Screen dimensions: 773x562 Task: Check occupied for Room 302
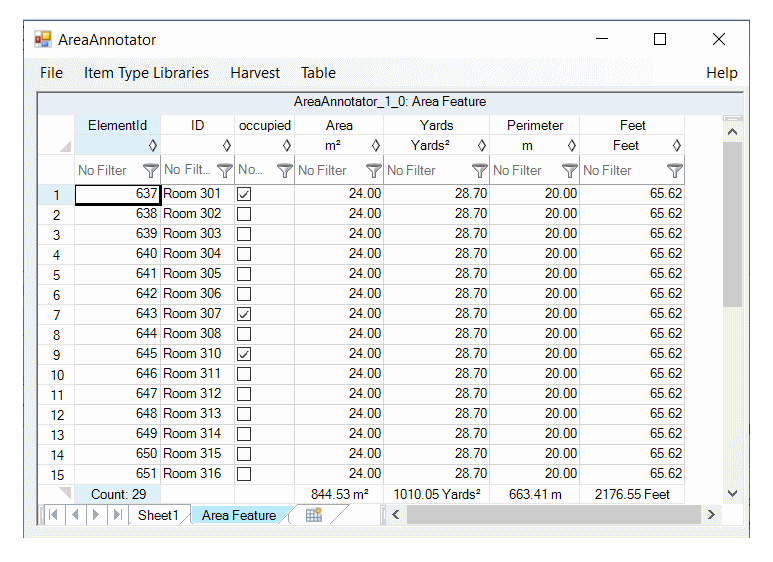pyautogui.click(x=244, y=214)
